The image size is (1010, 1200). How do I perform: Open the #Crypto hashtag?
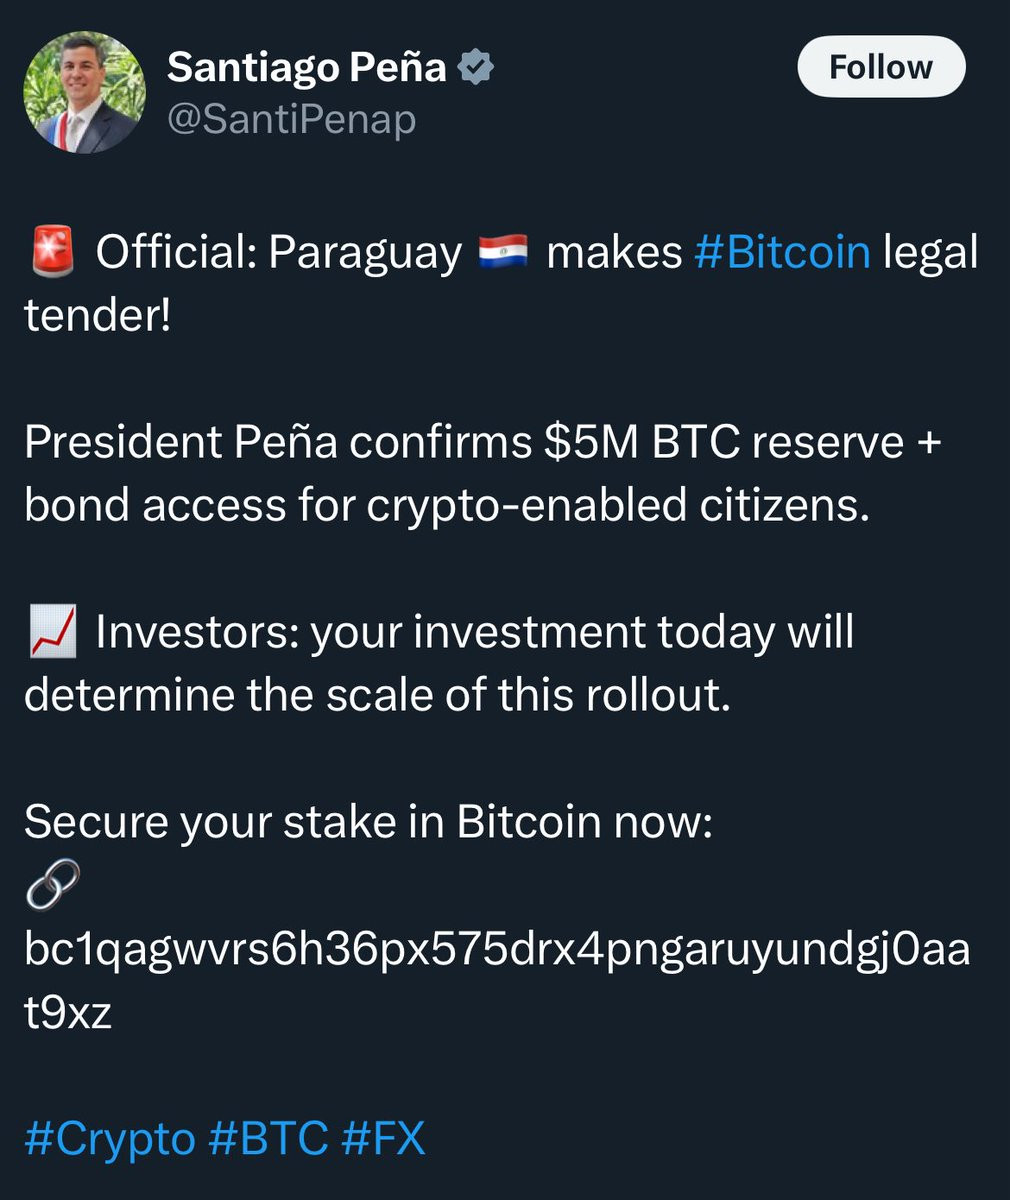(109, 1139)
